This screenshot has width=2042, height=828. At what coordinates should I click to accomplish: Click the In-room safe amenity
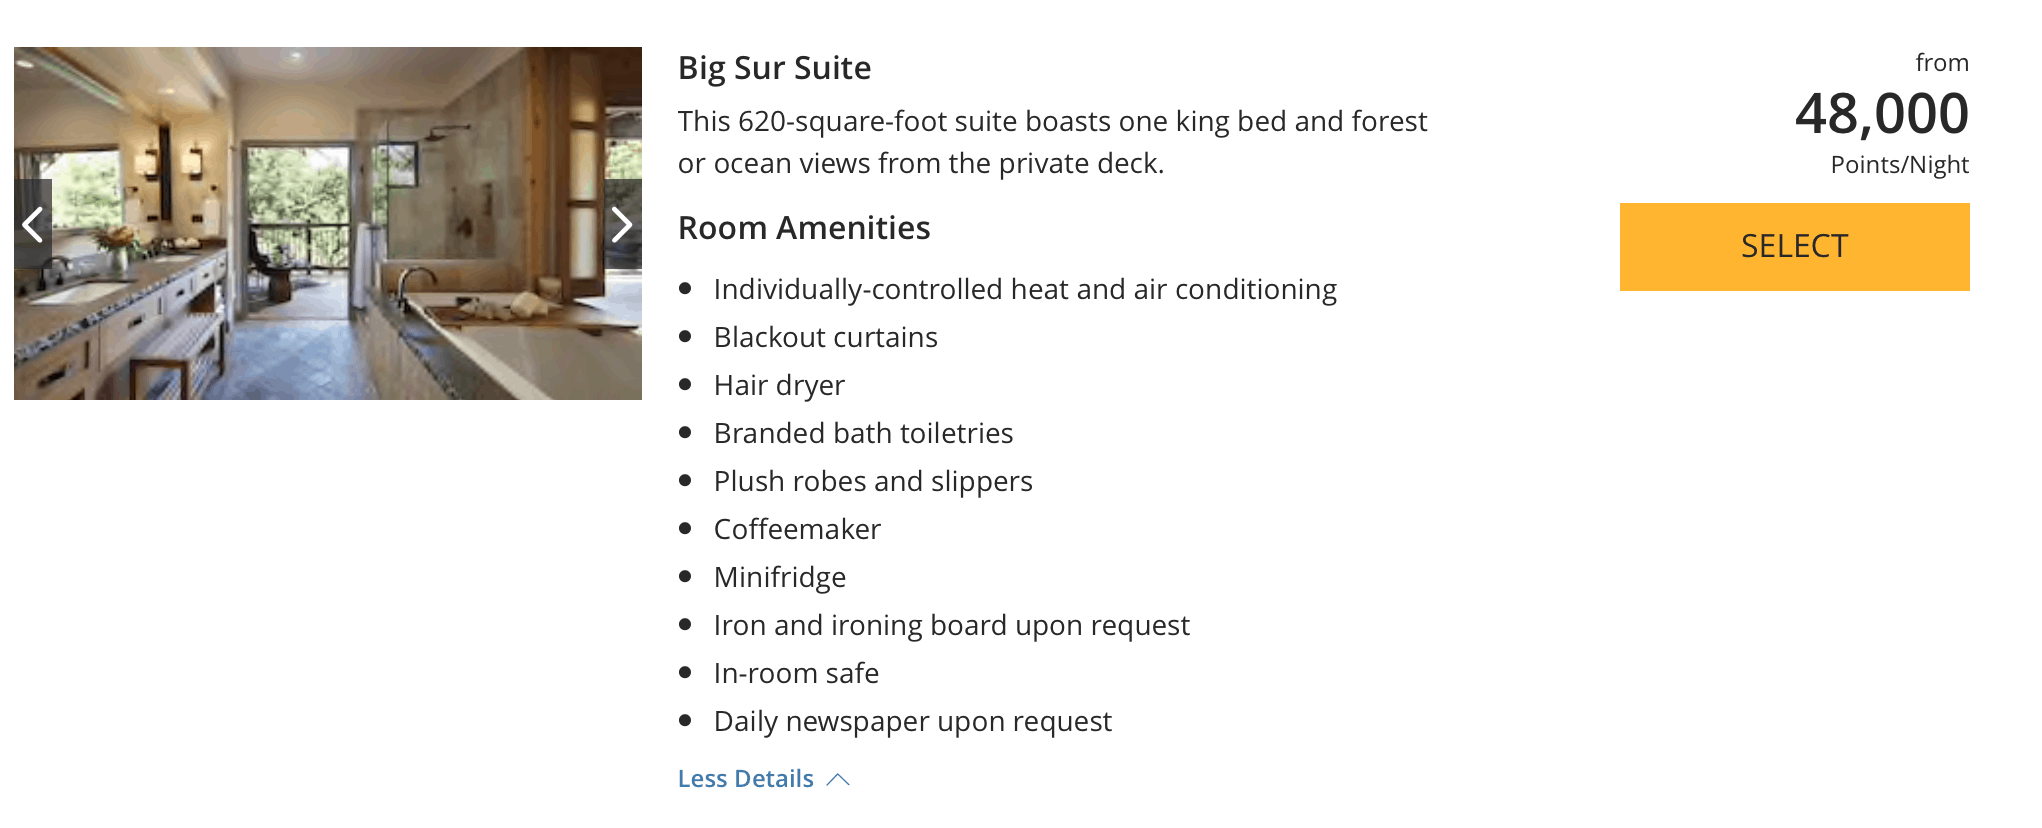pos(796,673)
